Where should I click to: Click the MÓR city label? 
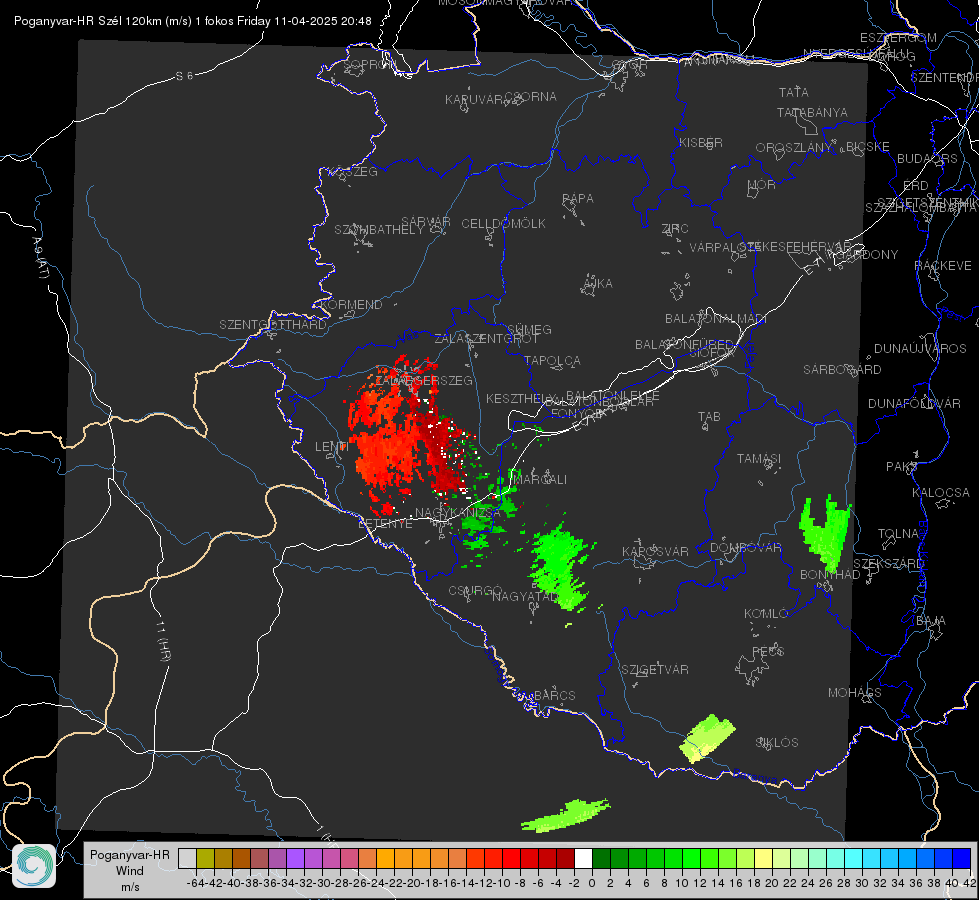click(762, 184)
